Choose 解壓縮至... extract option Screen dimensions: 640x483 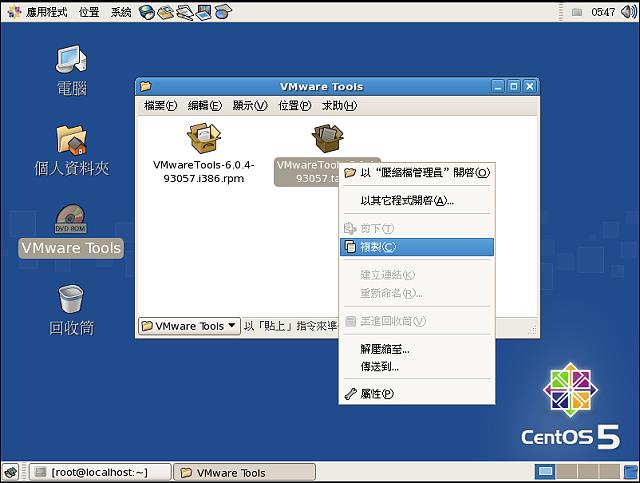[x=417, y=349]
